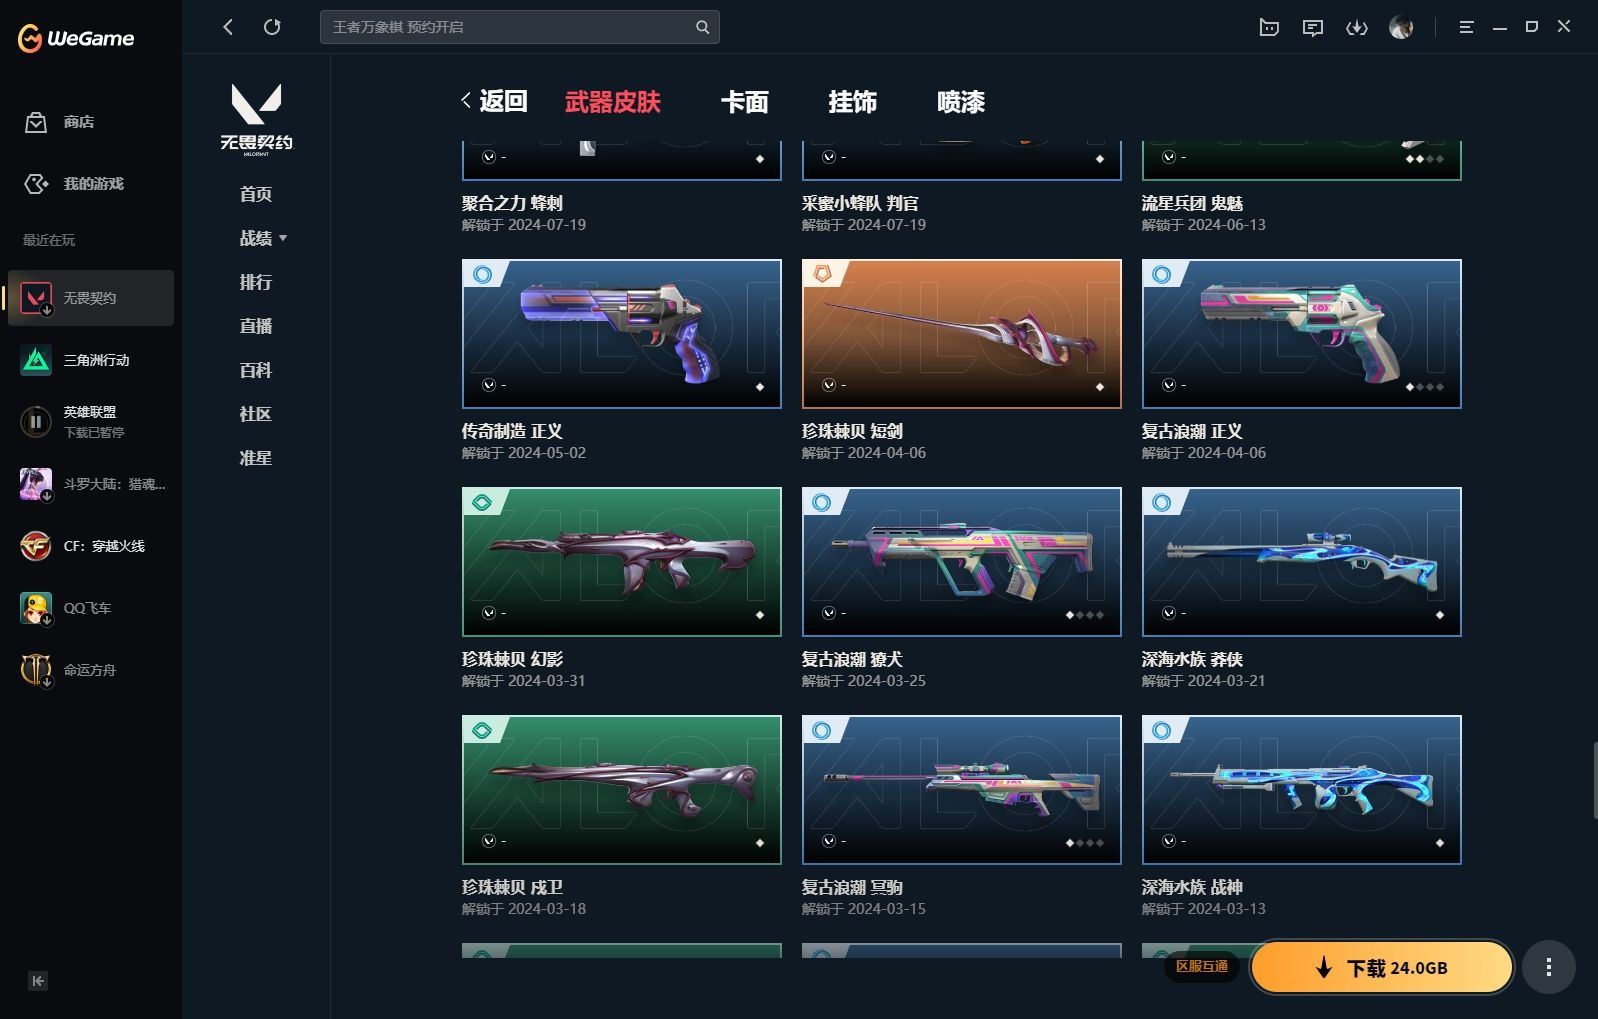Open the folder icon in title bar
The image size is (1598, 1019).
coord(1269,28)
